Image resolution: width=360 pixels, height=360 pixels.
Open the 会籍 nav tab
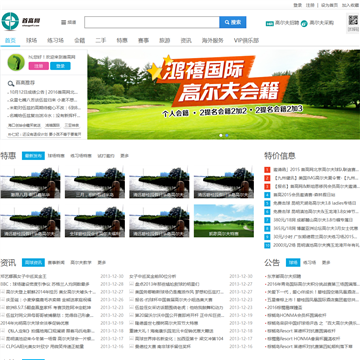[x=79, y=41]
